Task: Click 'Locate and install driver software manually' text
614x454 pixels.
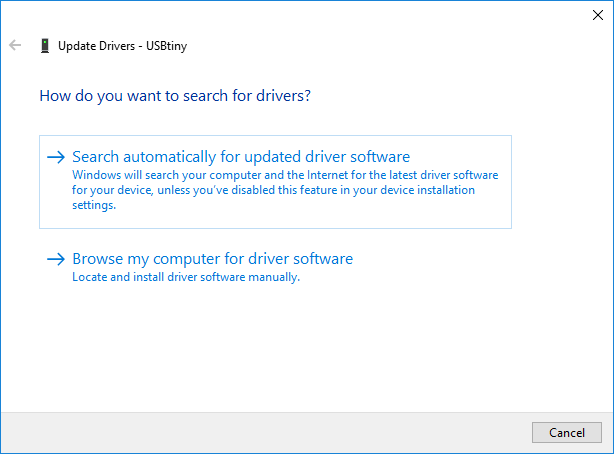Action: tap(186, 277)
